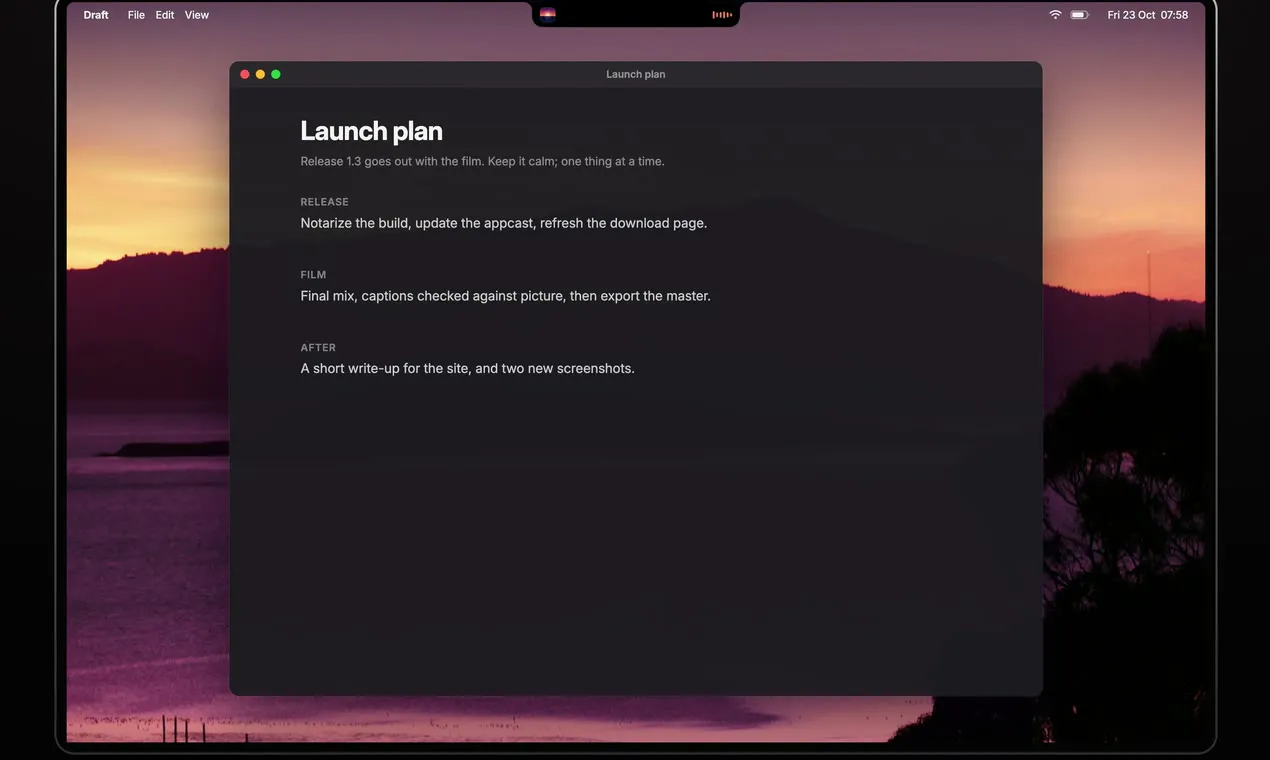Click the AFTER section label
The height and width of the screenshot is (760, 1270).
pos(318,348)
